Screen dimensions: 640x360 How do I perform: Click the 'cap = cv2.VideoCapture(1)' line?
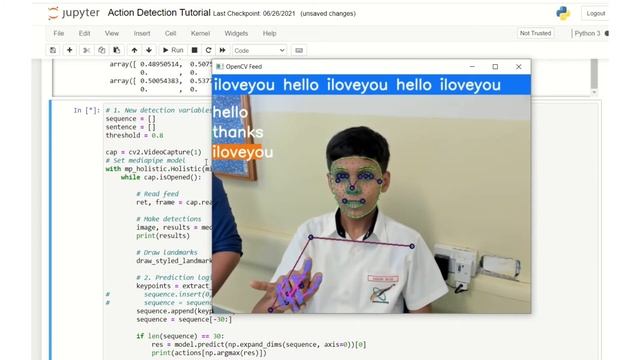coord(153,152)
